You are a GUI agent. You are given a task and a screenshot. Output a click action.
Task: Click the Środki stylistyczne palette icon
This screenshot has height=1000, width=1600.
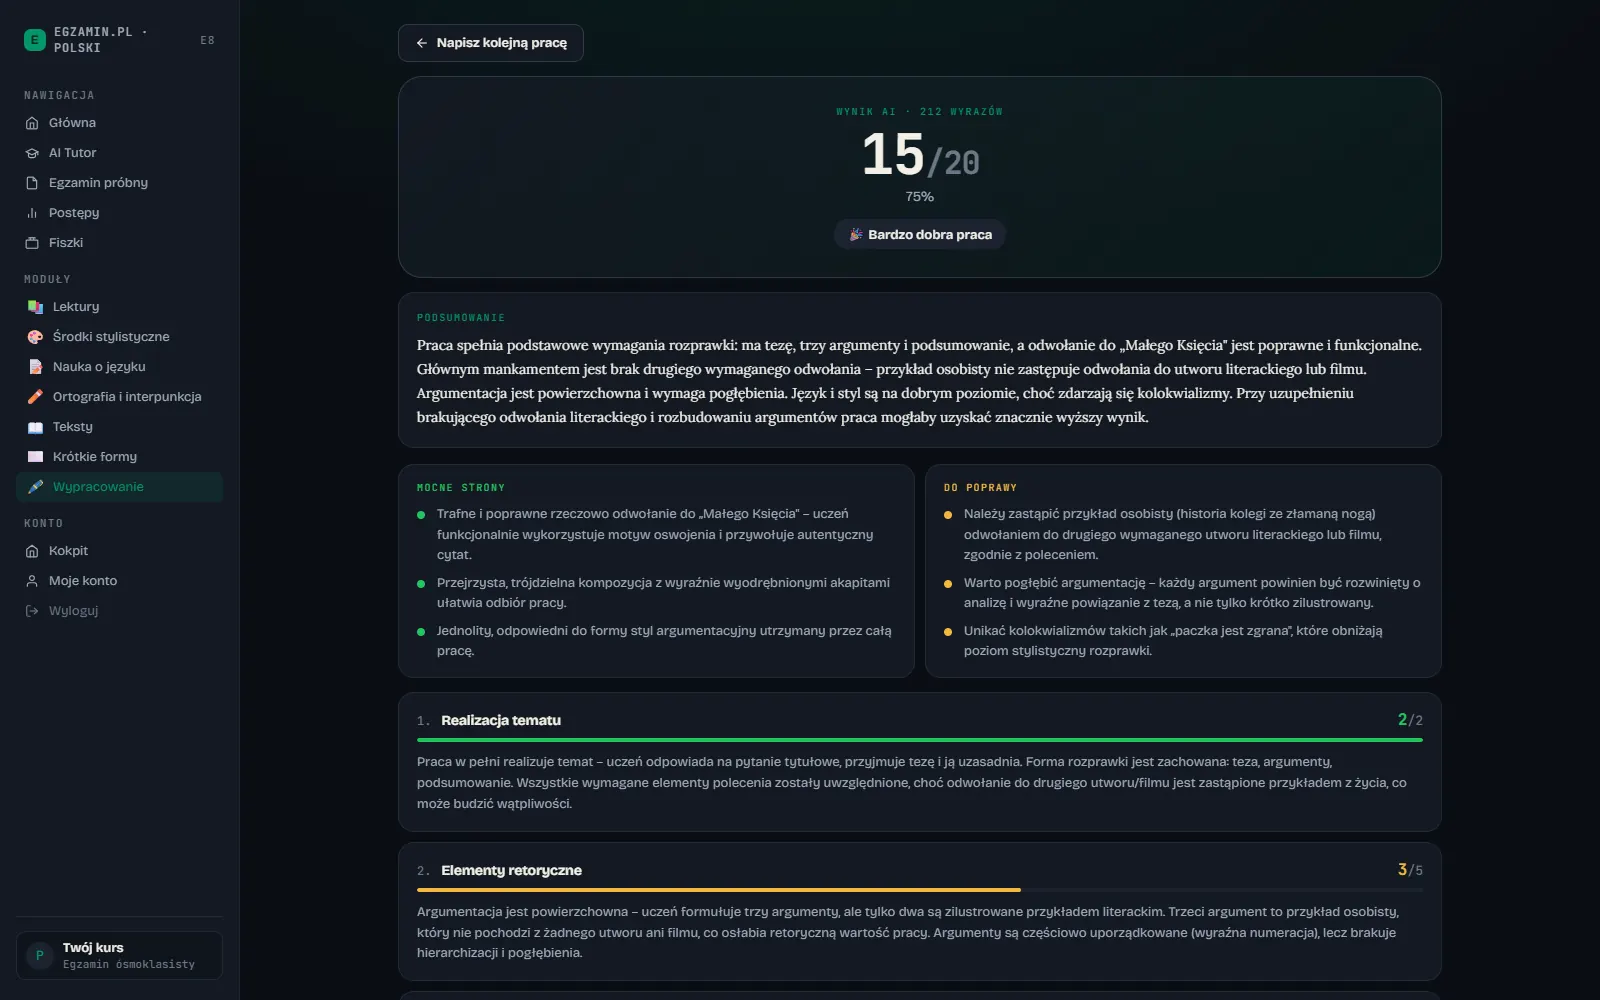[x=35, y=337]
